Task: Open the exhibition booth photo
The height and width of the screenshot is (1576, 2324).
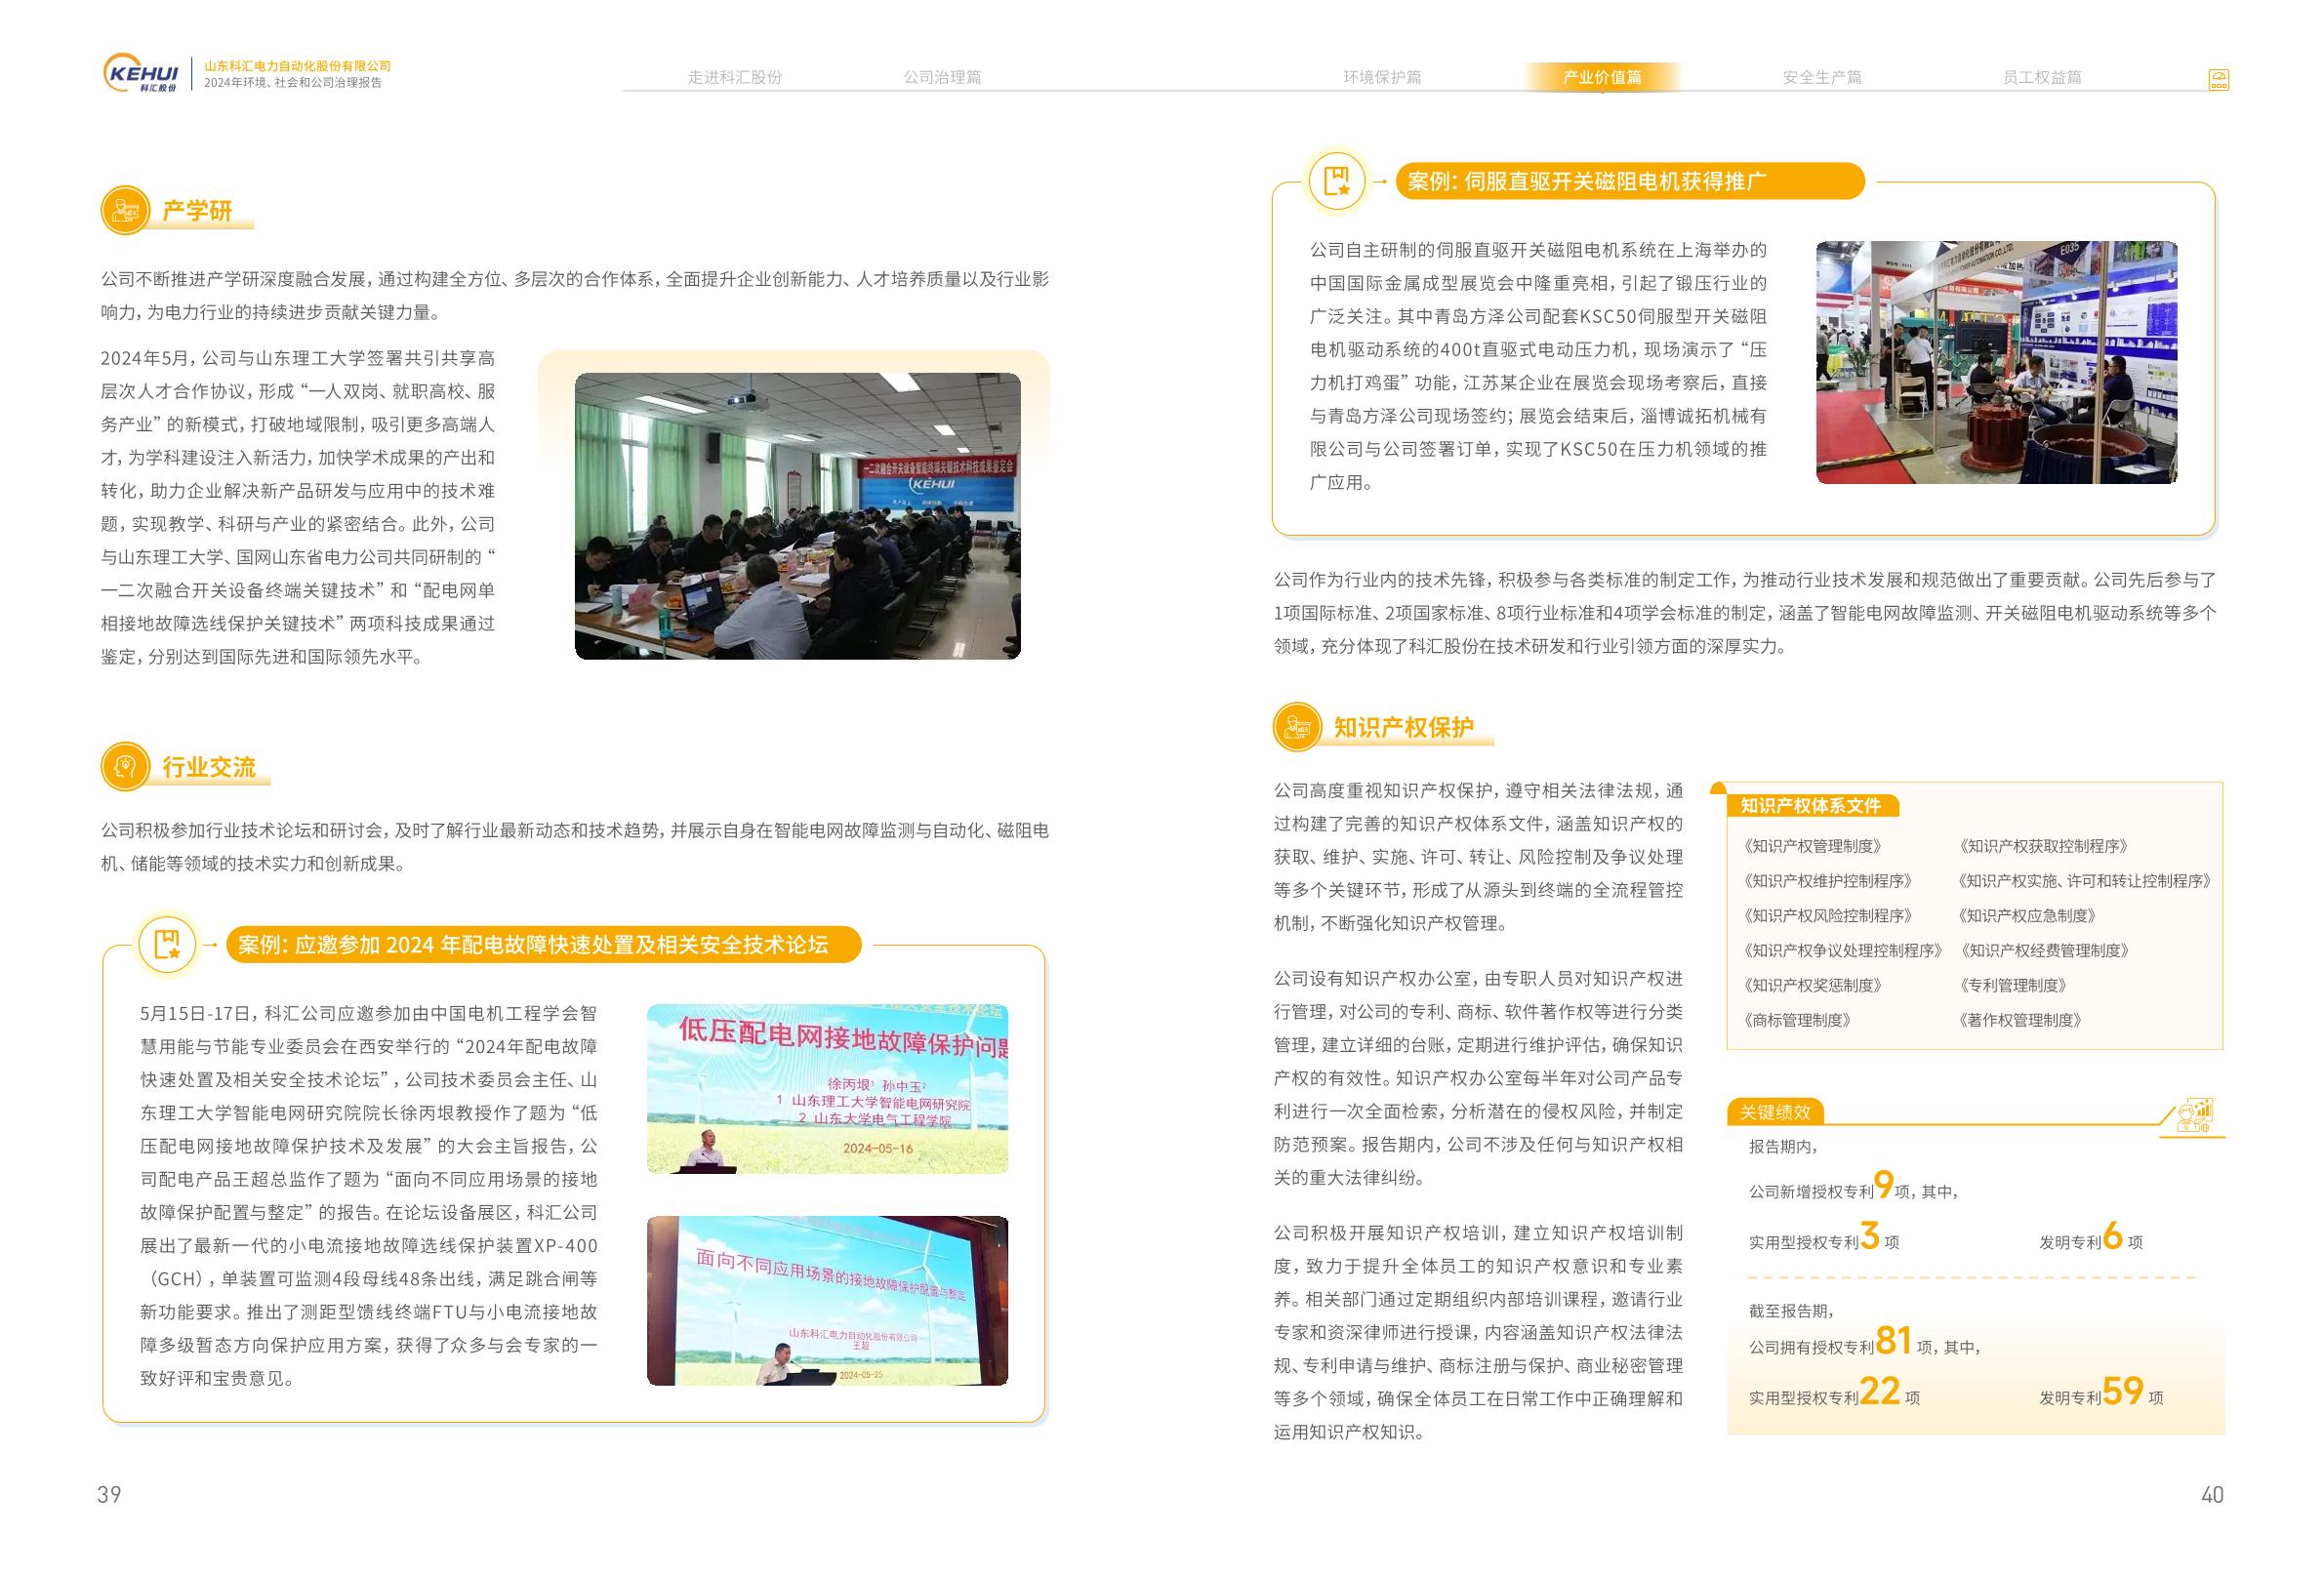Action: point(1996,362)
